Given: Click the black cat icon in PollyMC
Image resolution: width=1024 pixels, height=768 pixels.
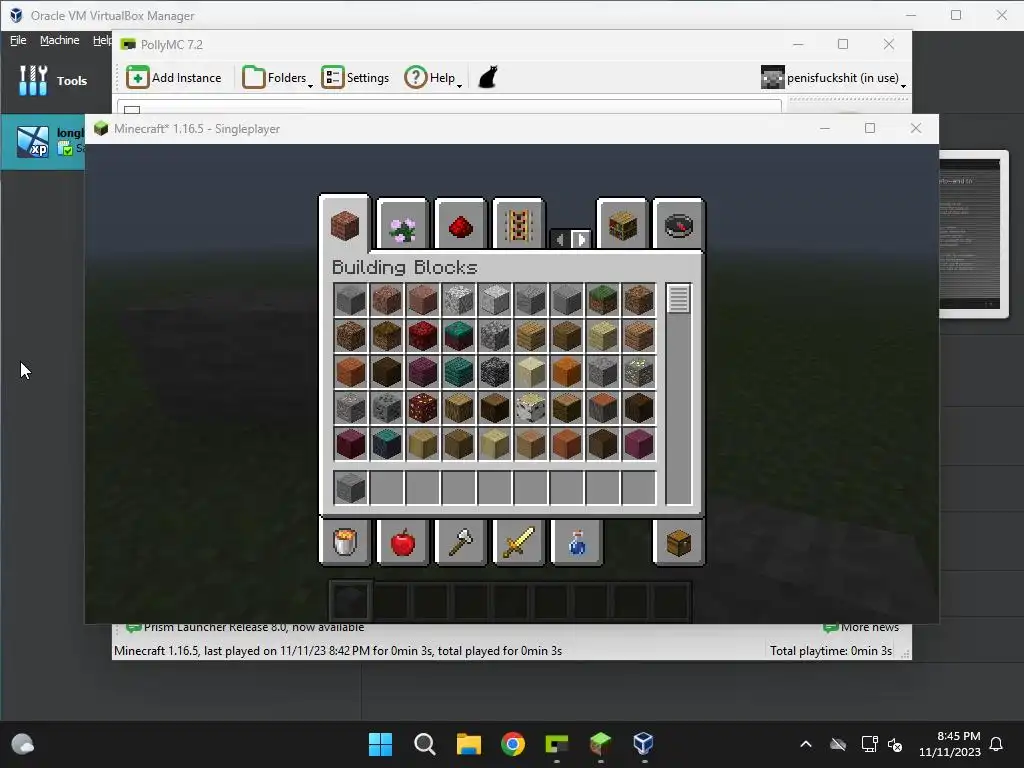Looking at the screenshot, I should [488, 77].
